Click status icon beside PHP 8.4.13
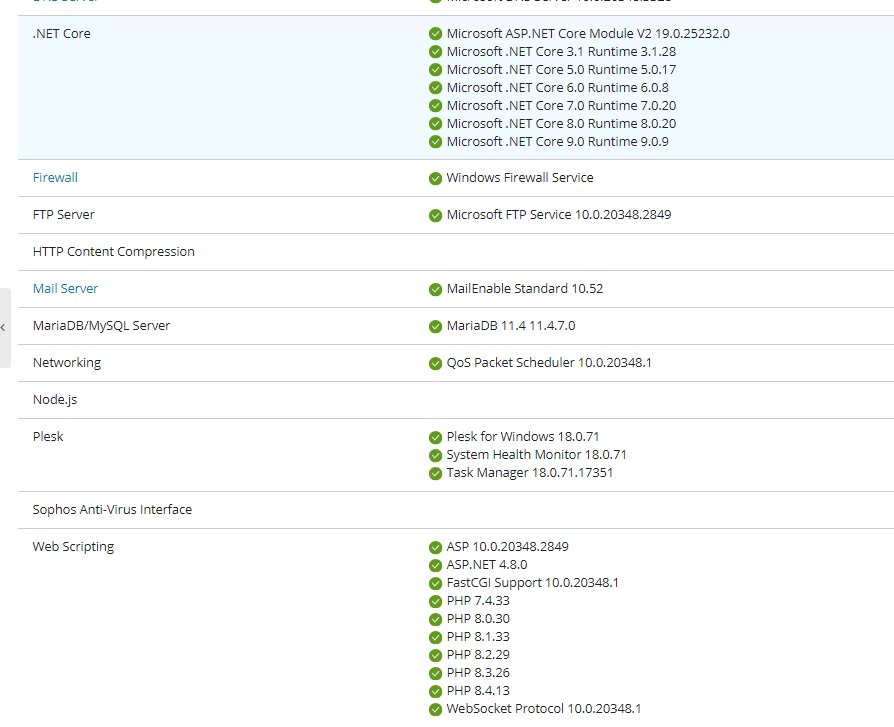Viewport: 894px width, 727px height. tap(435, 691)
